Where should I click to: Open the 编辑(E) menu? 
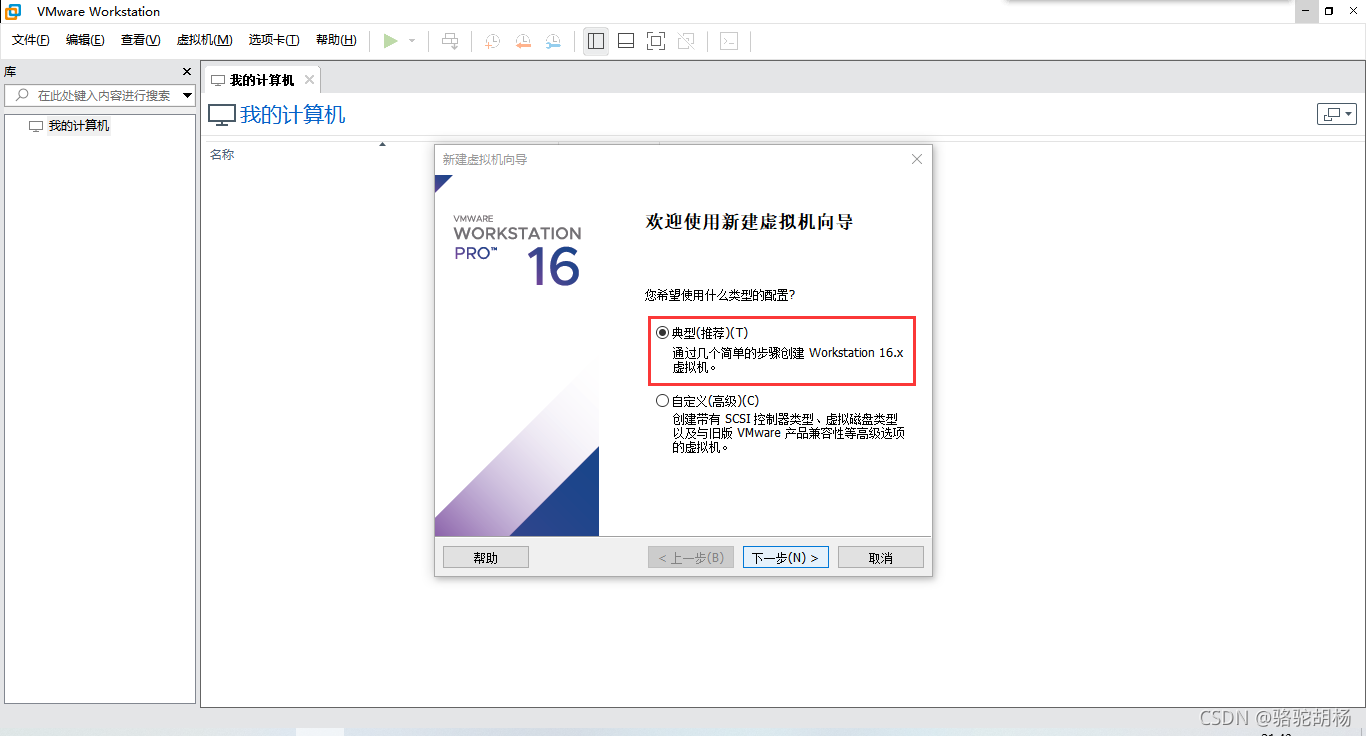click(x=85, y=40)
